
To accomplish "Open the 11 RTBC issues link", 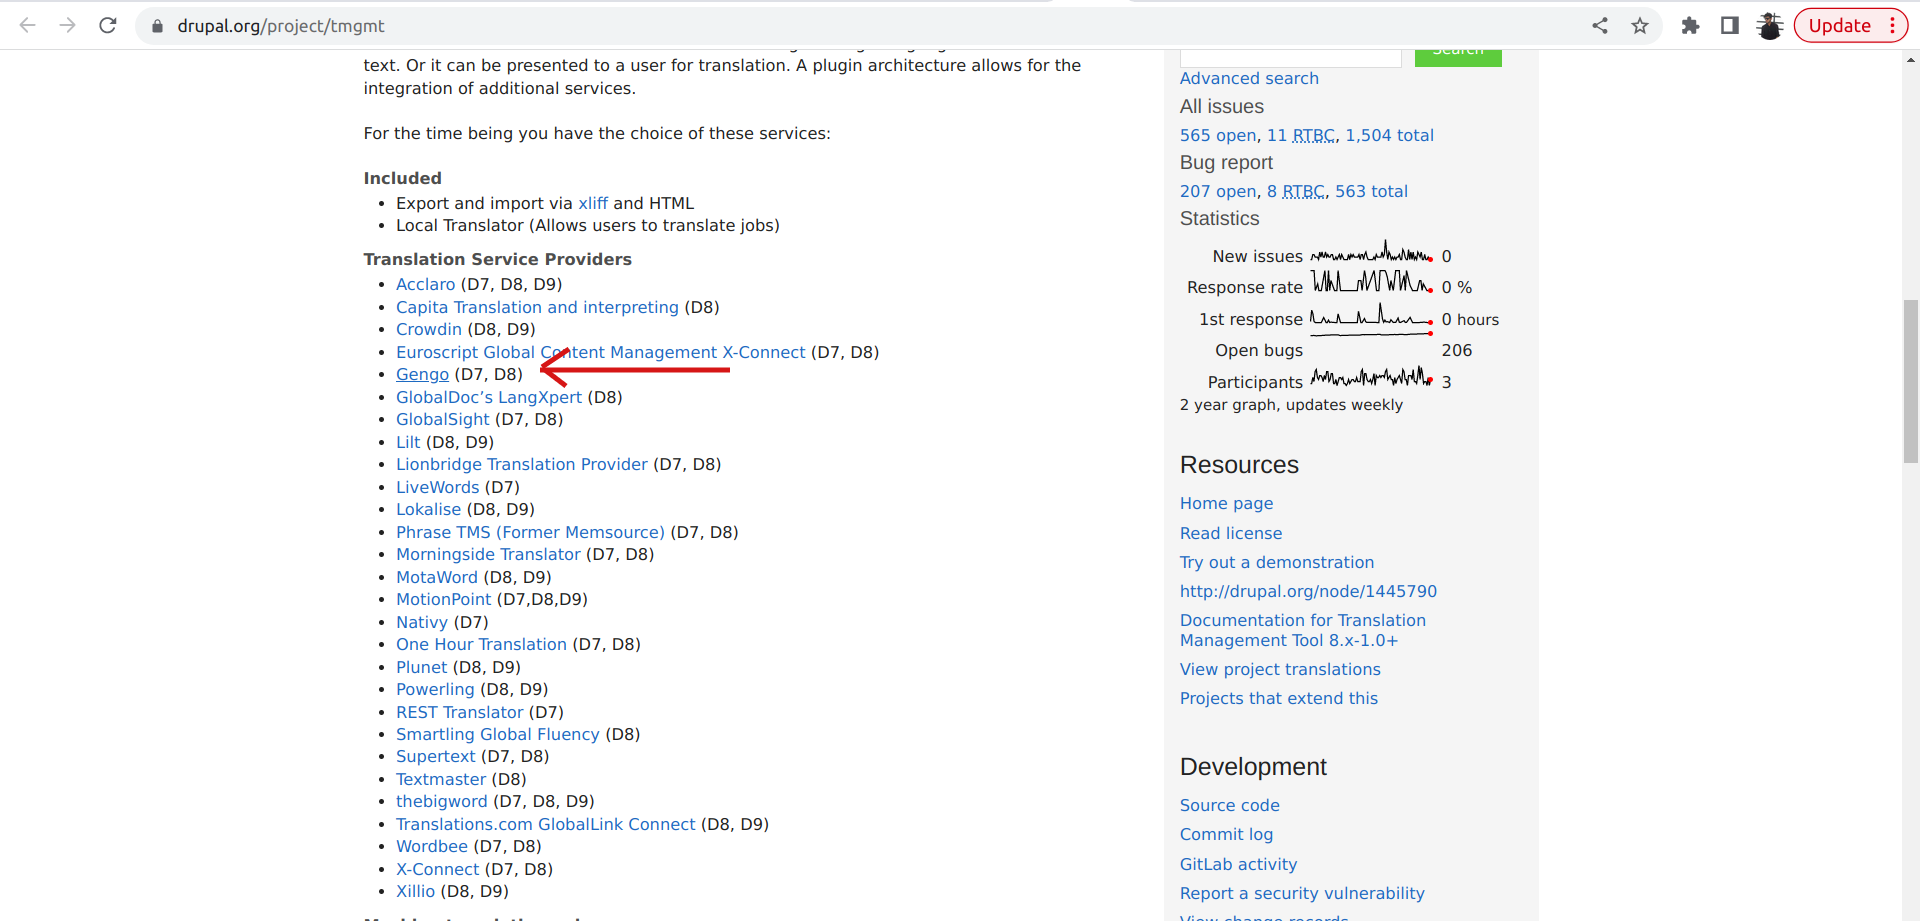I will (x=1301, y=135).
